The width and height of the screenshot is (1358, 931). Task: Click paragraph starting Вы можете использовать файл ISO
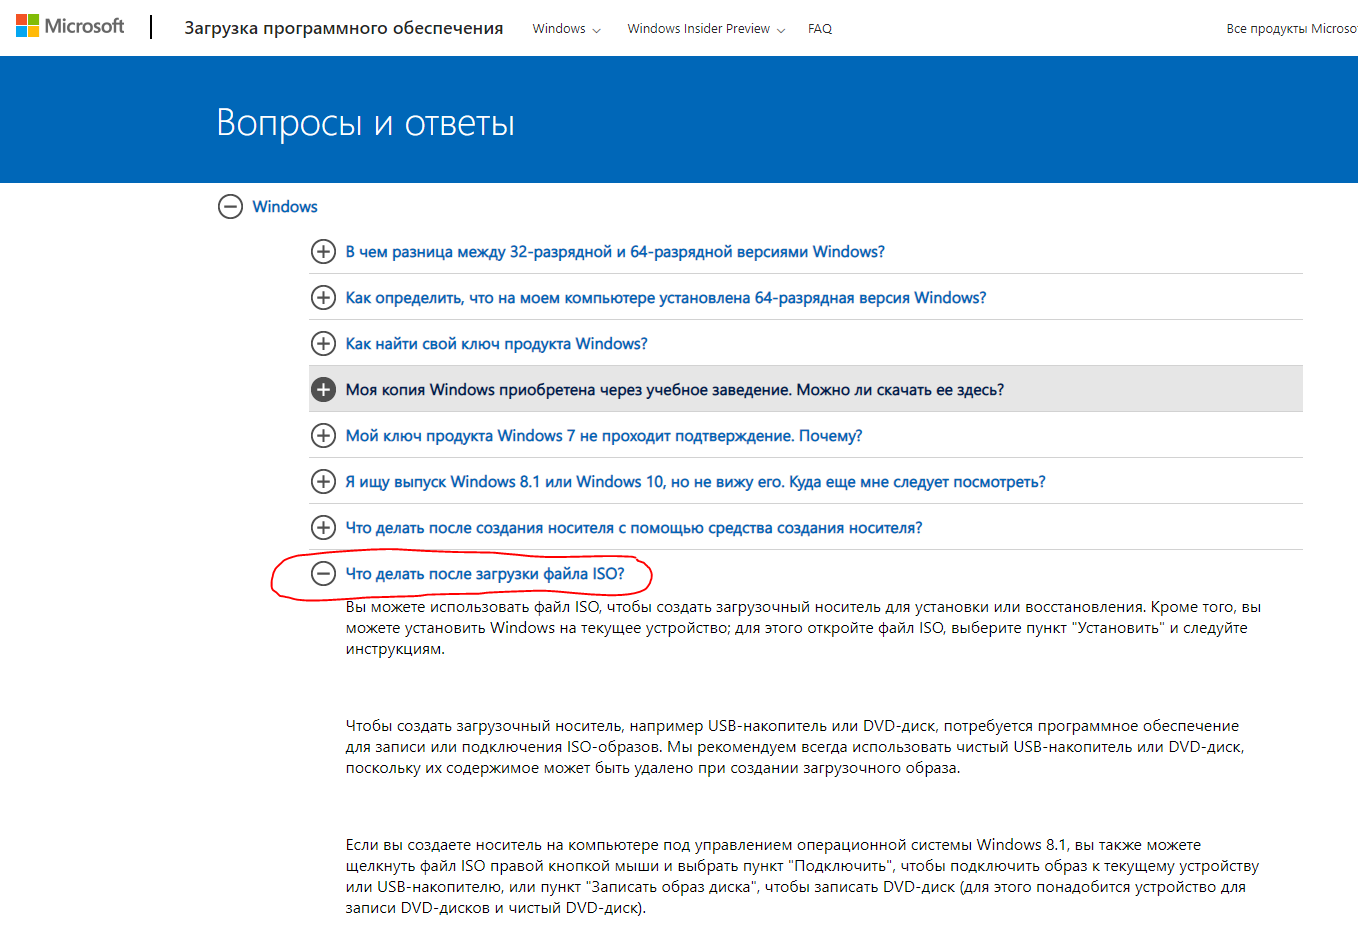pyautogui.click(x=804, y=628)
